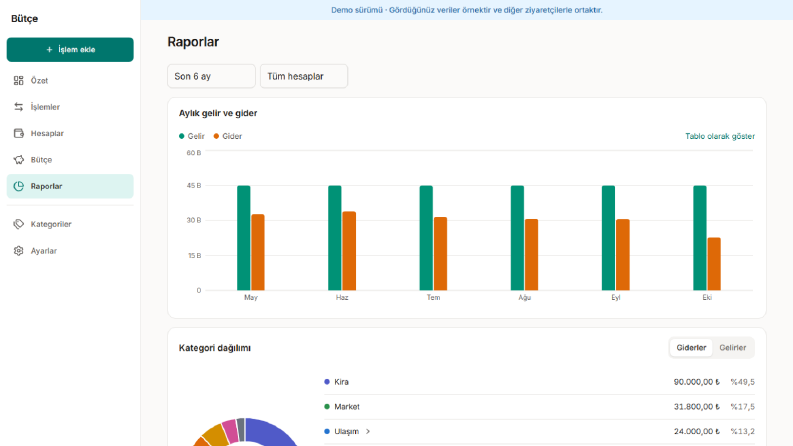Click the Kategoriler tag icon

pyautogui.click(x=19, y=224)
